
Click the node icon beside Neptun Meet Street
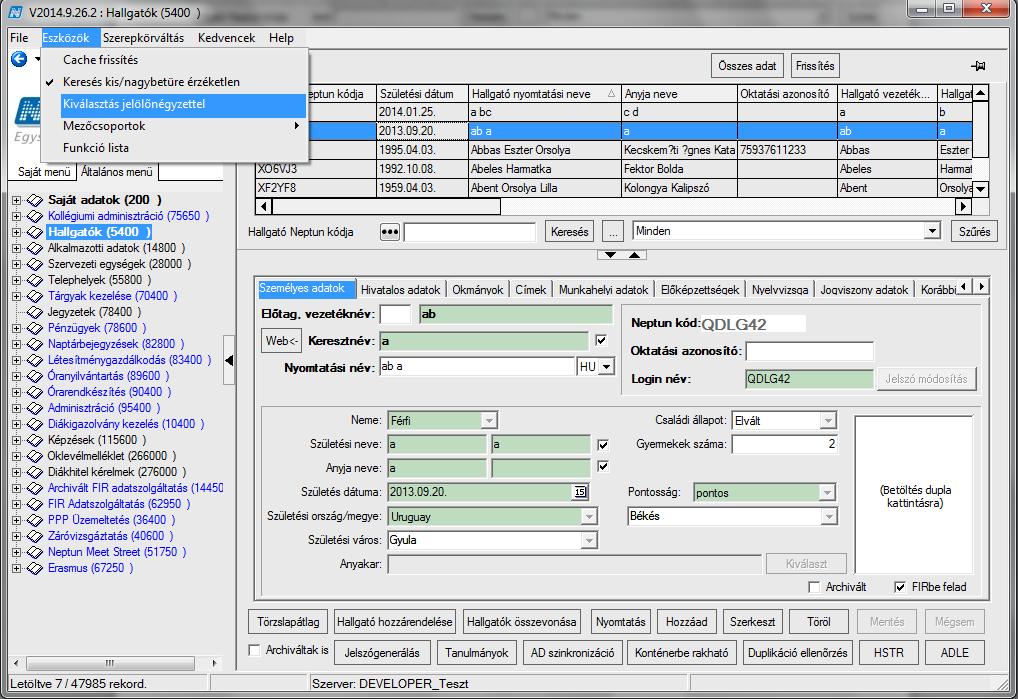pyautogui.click(x=35, y=552)
